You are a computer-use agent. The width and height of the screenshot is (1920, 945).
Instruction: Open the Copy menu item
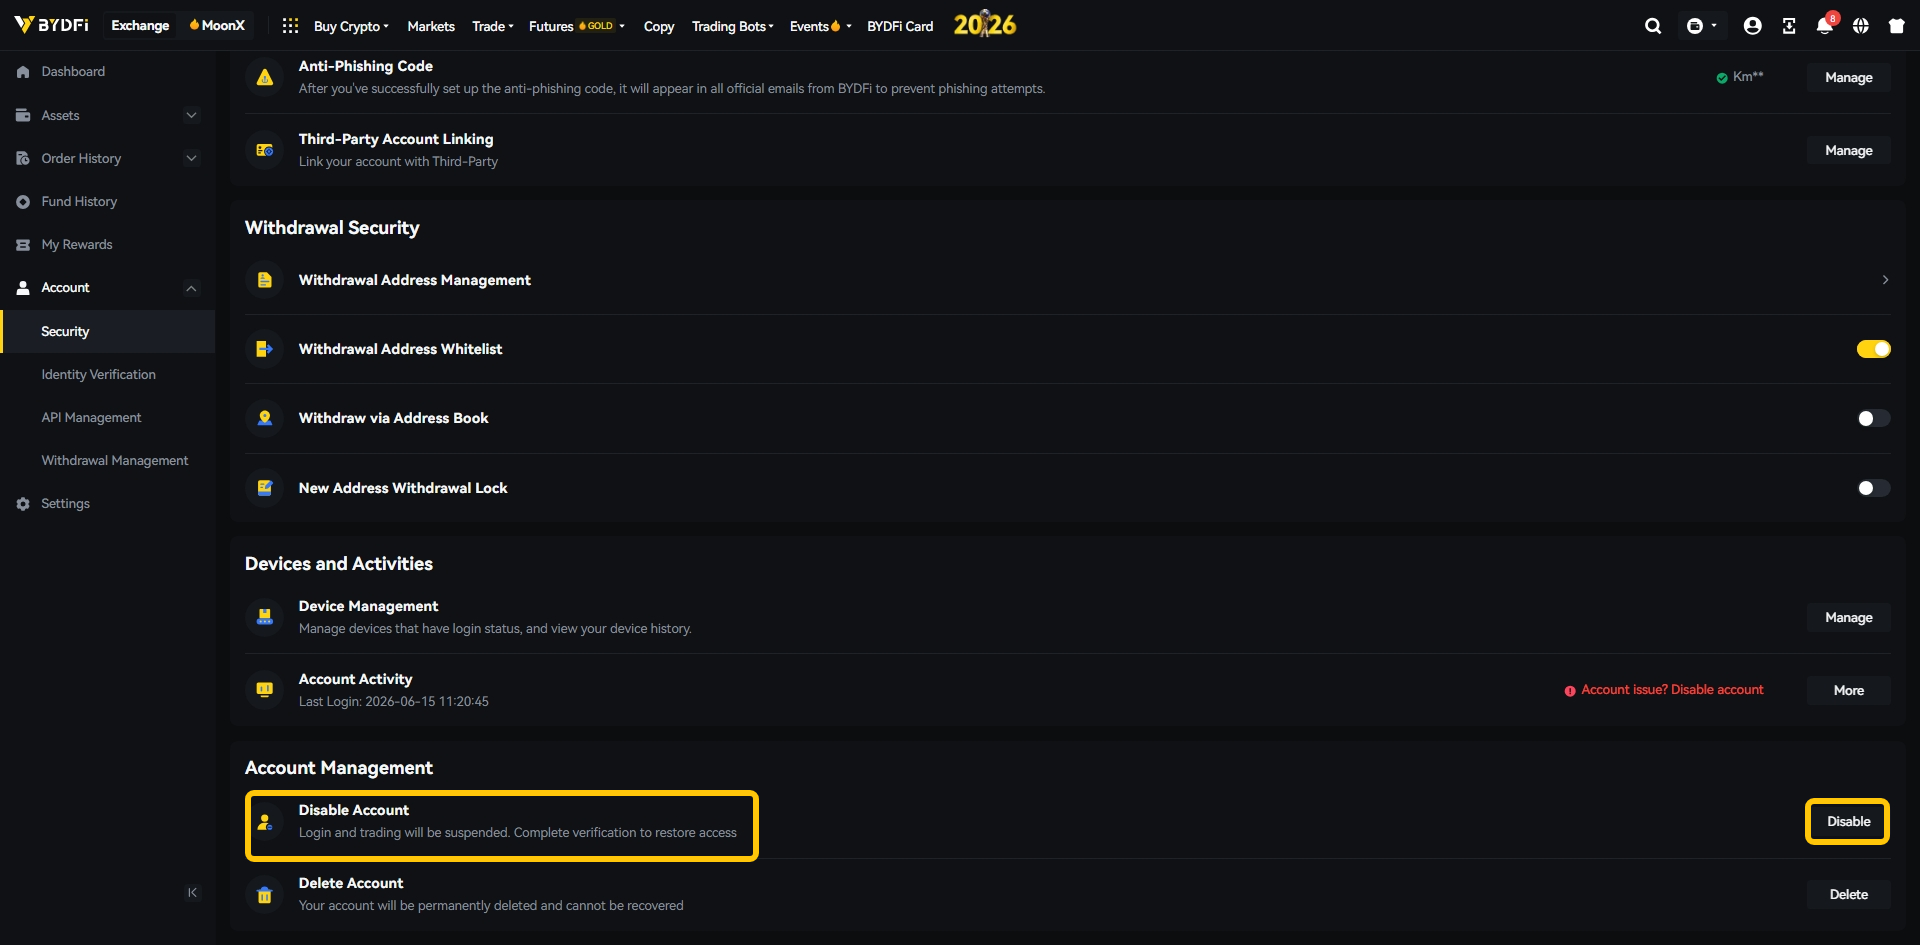659,26
